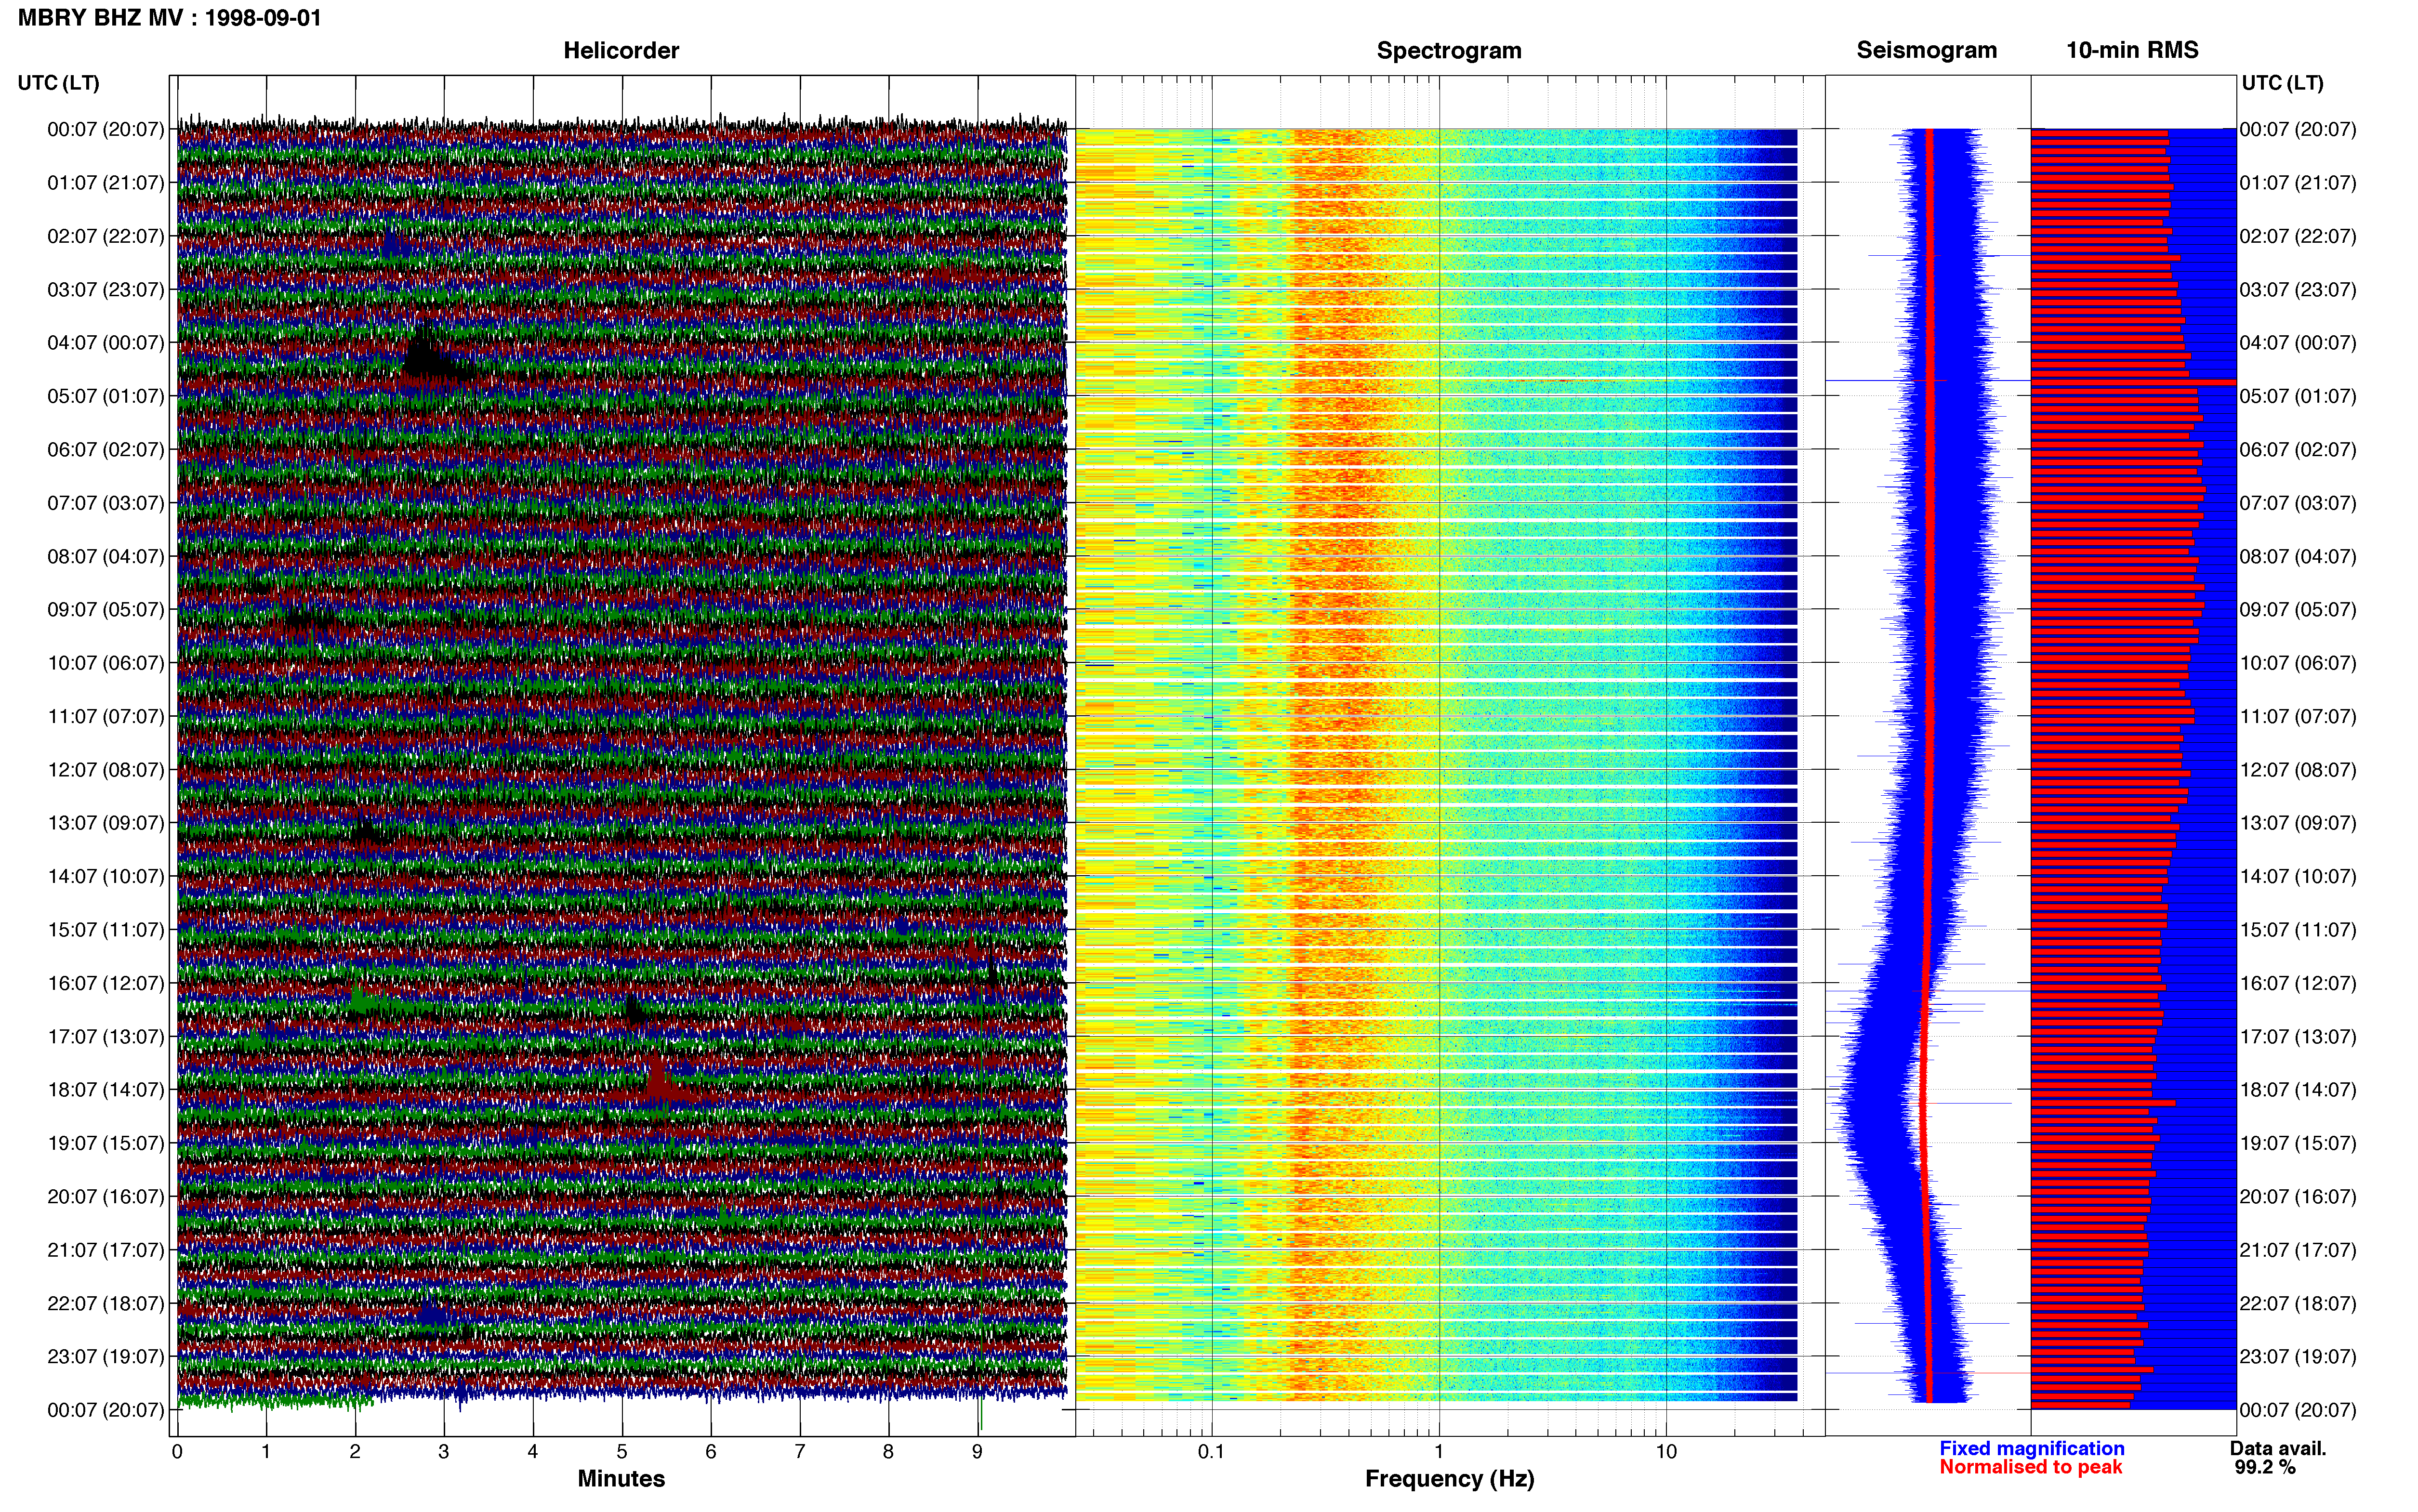Select the Seismogram panel heading
Viewport: 2418px width, 1512px height.
click(x=1926, y=50)
